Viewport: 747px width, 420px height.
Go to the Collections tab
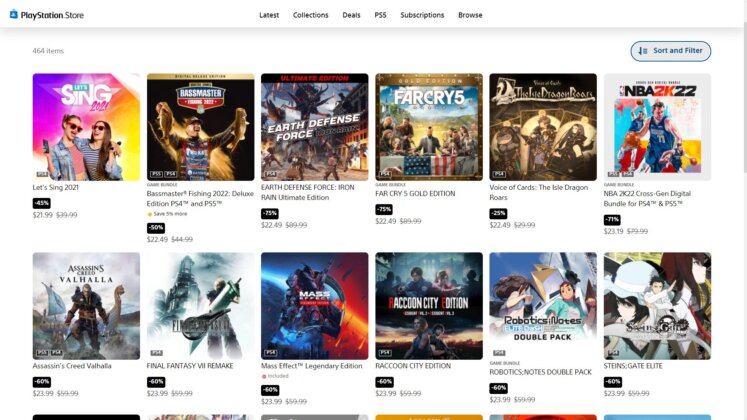point(310,15)
